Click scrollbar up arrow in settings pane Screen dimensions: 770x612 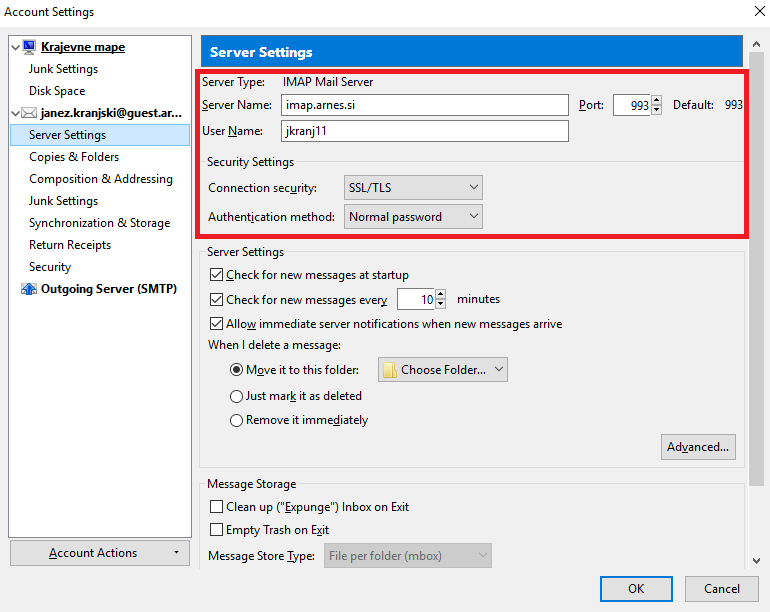pos(756,44)
